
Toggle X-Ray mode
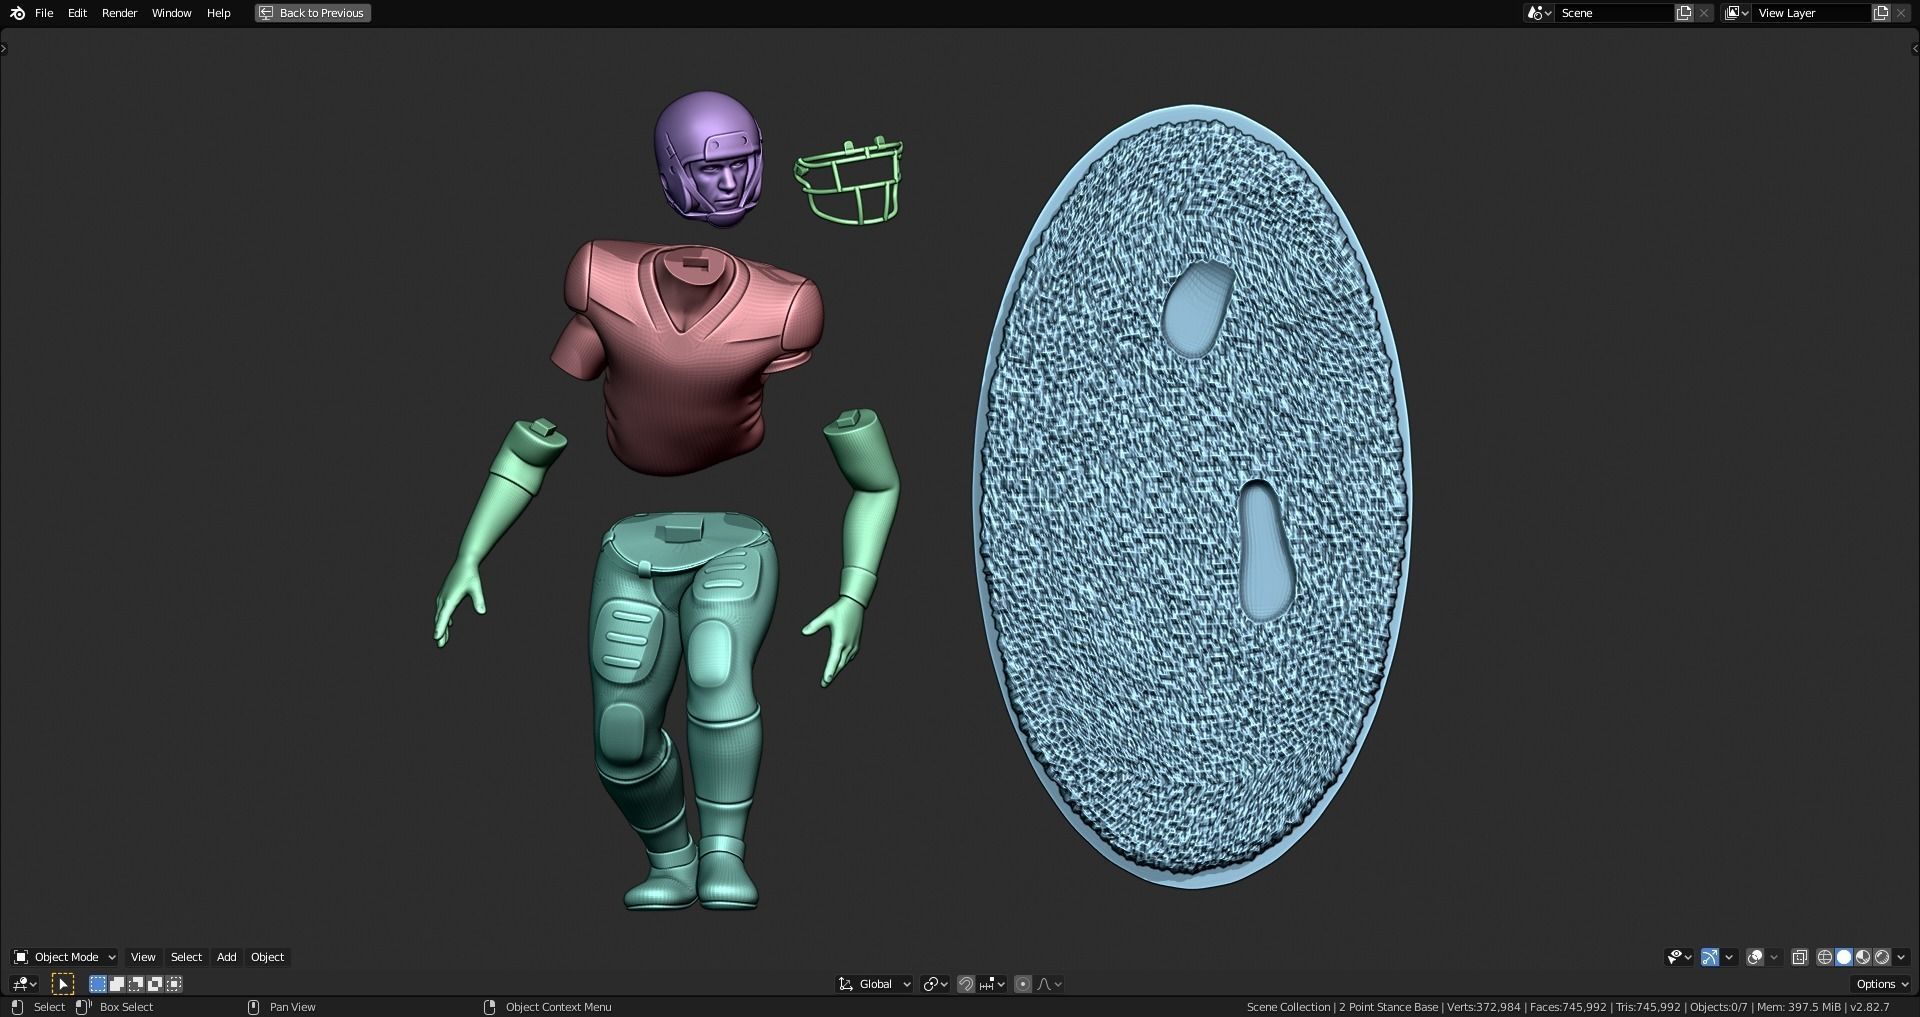tap(1800, 957)
